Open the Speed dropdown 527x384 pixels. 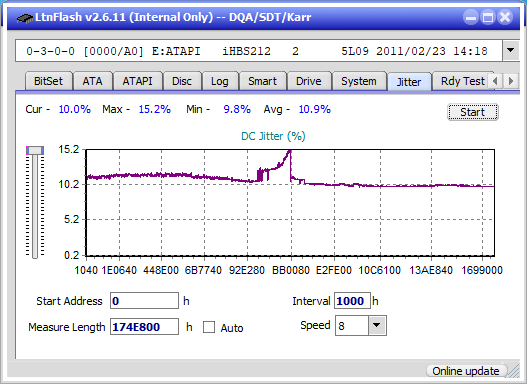point(377,325)
